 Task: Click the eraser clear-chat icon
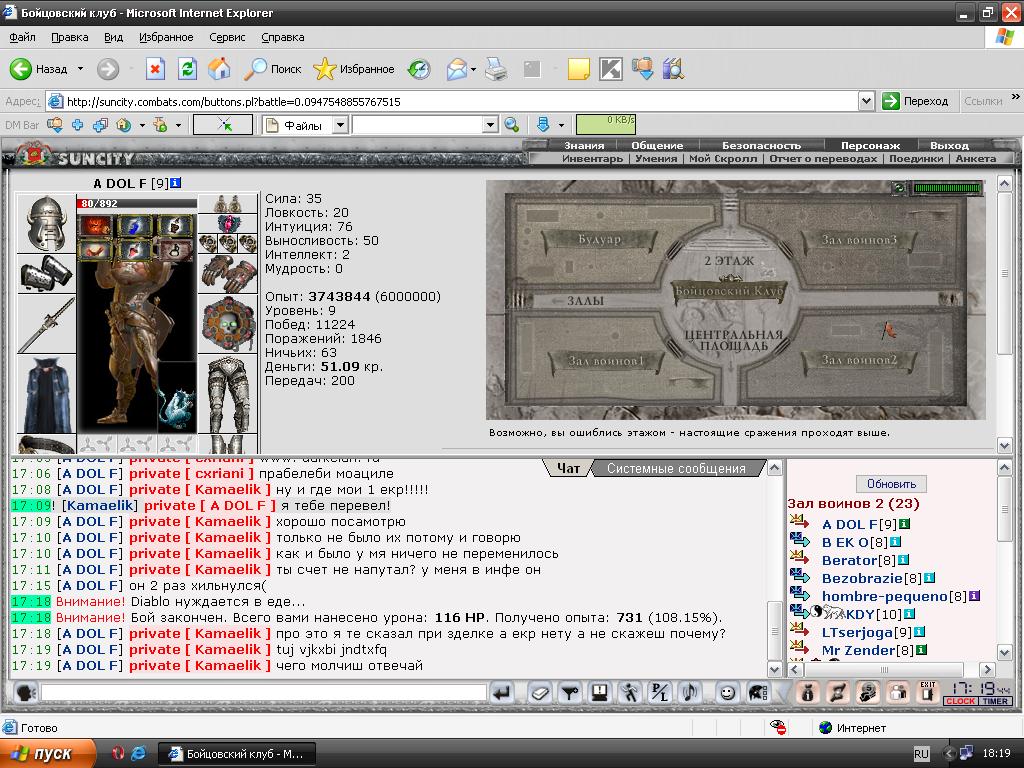(x=539, y=692)
